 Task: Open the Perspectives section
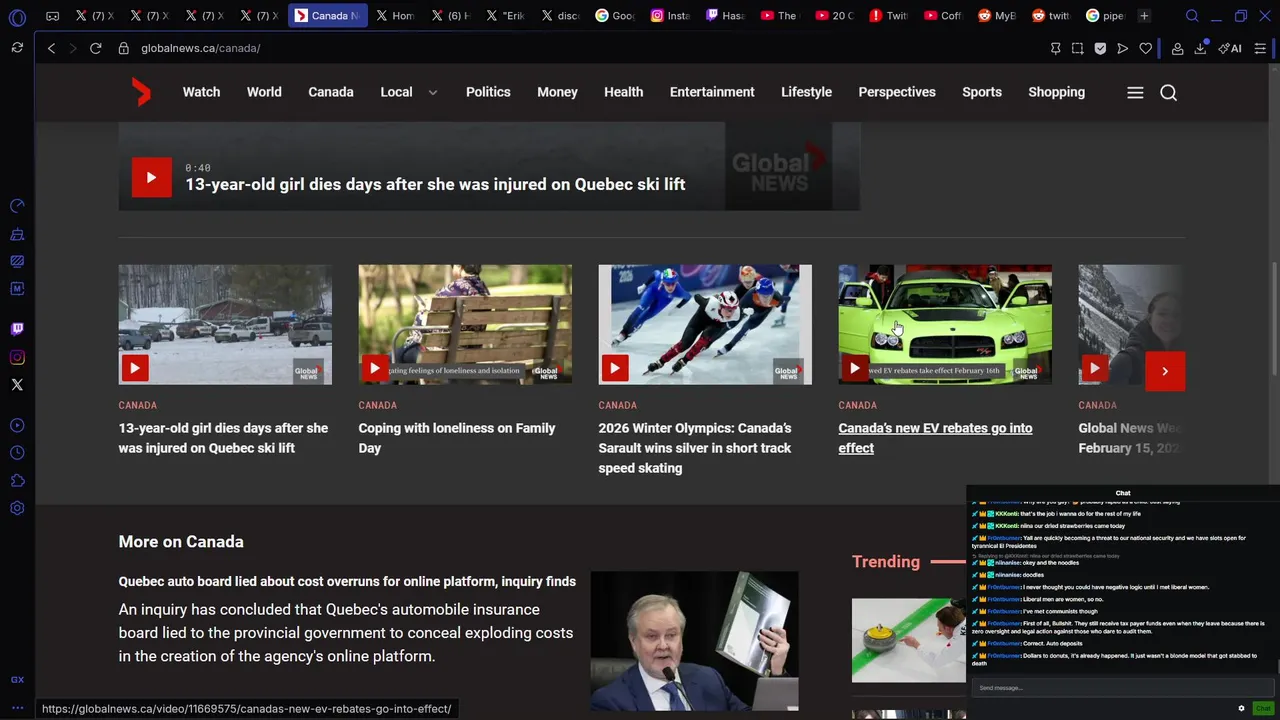pyautogui.click(x=897, y=92)
